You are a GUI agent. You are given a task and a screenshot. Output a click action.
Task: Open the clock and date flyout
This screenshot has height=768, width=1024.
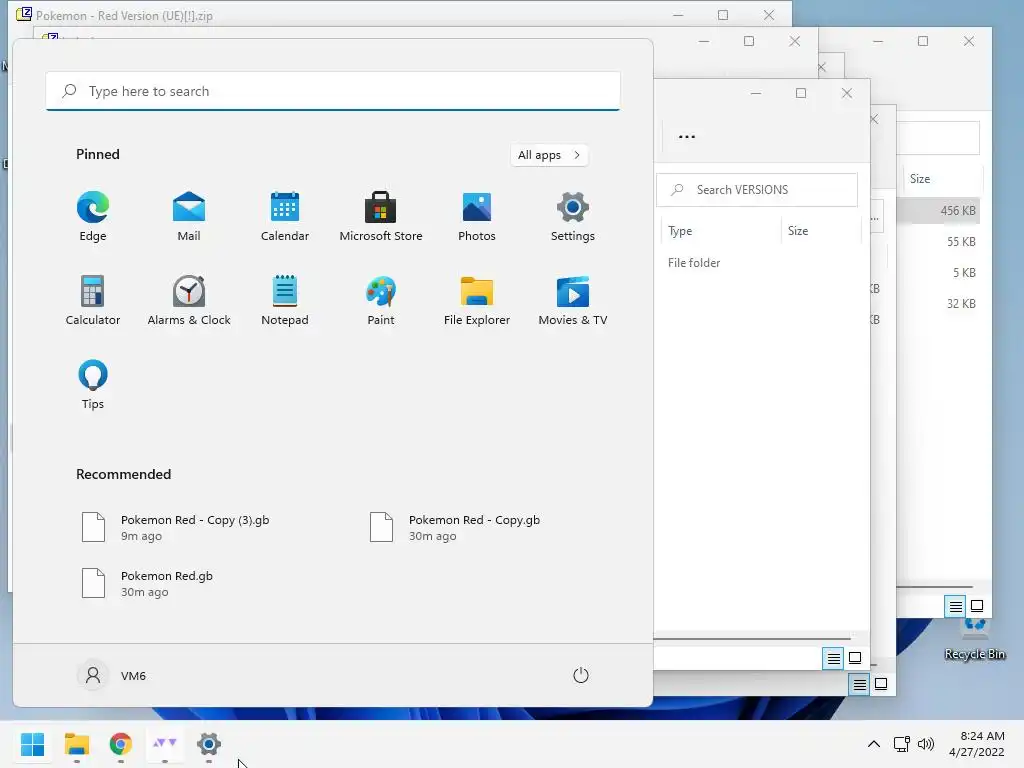pos(977,744)
